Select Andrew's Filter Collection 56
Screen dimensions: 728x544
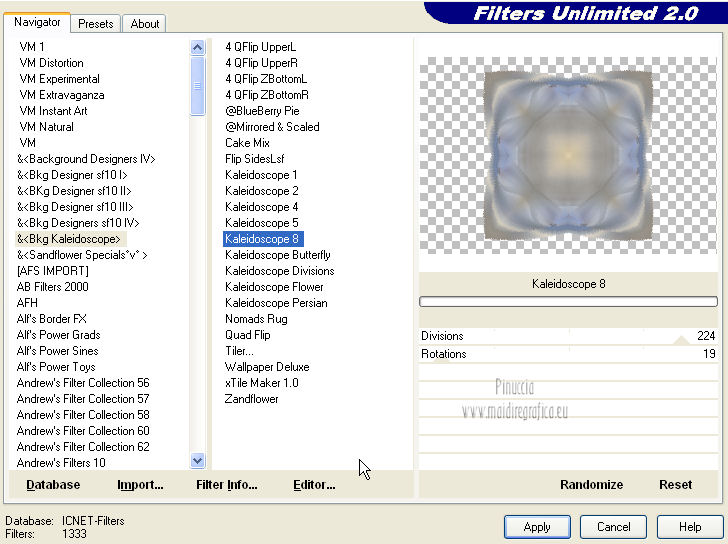tap(83, 383)
